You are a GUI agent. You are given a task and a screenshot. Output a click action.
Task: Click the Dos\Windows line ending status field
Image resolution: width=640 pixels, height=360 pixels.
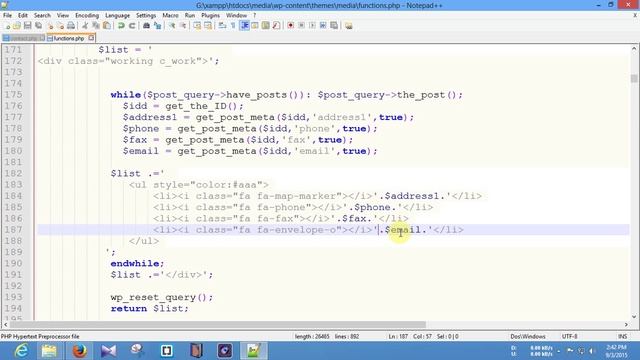click(x=528, y=336)
